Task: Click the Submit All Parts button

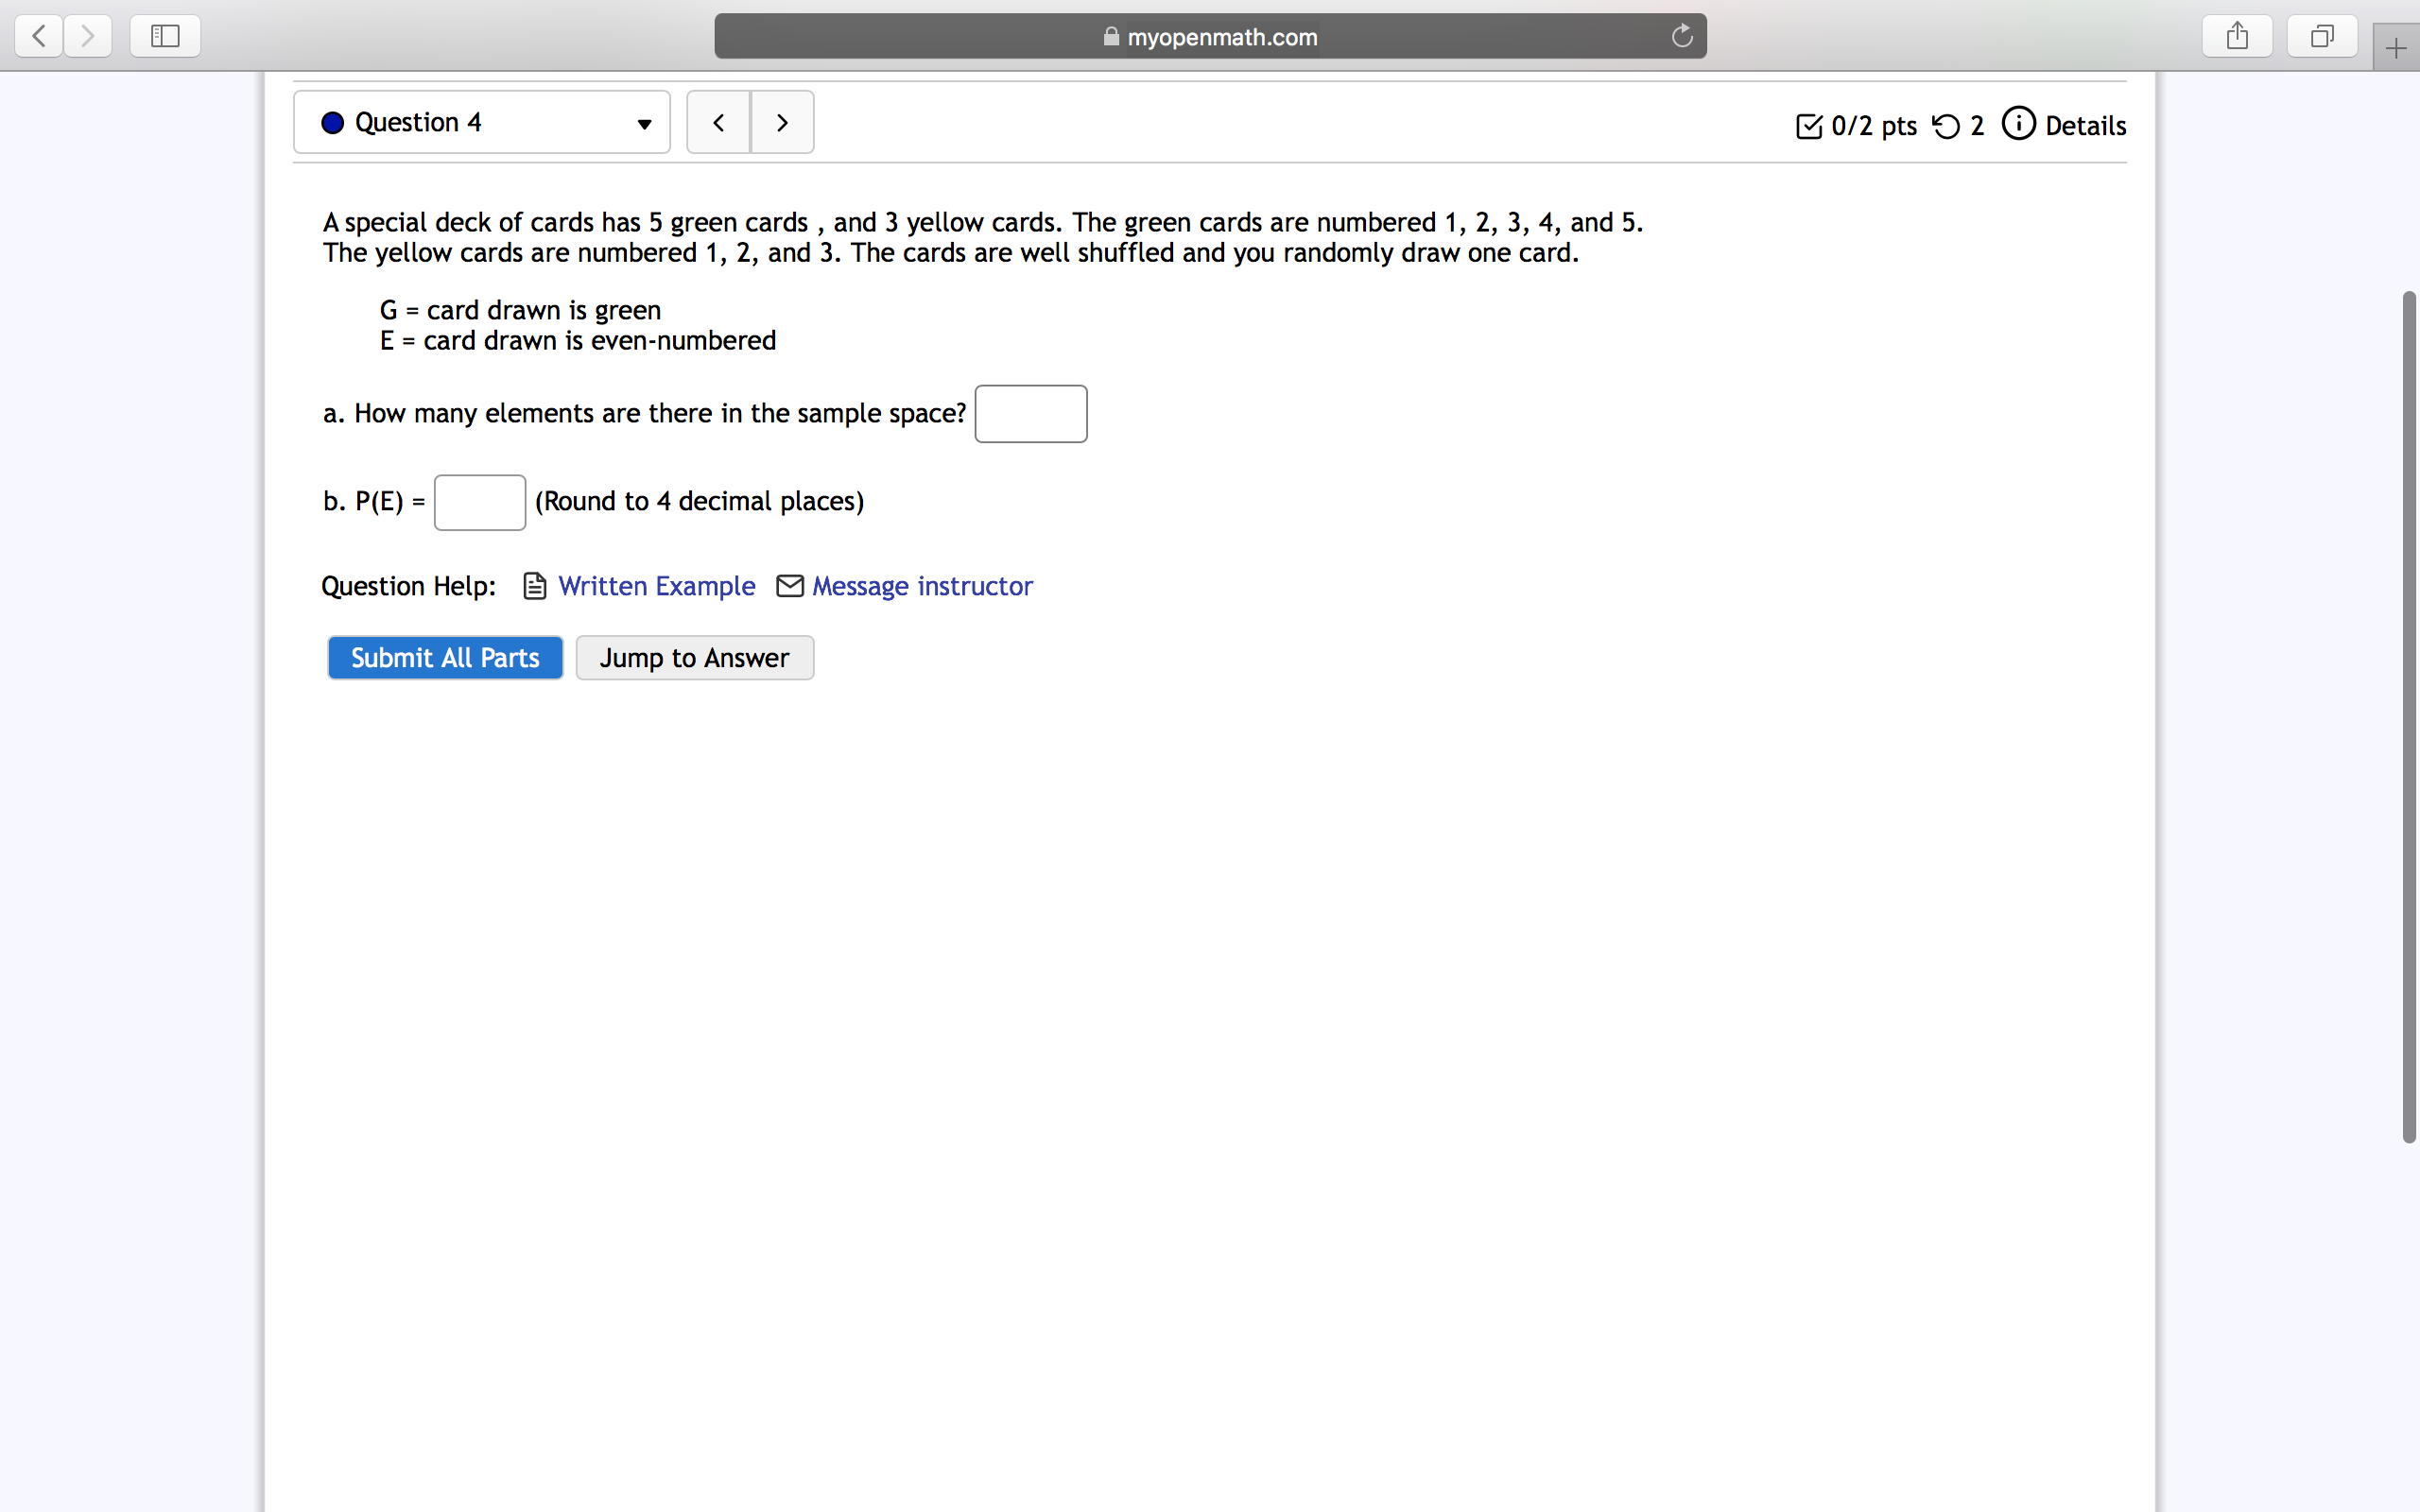Action: (x=445, y=658)
